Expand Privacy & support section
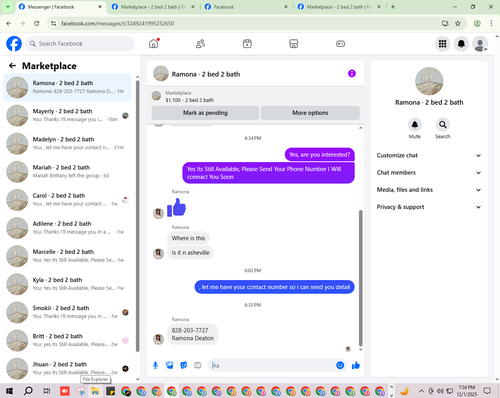This screenshot has height=398, width=500. tap(429, 207)
